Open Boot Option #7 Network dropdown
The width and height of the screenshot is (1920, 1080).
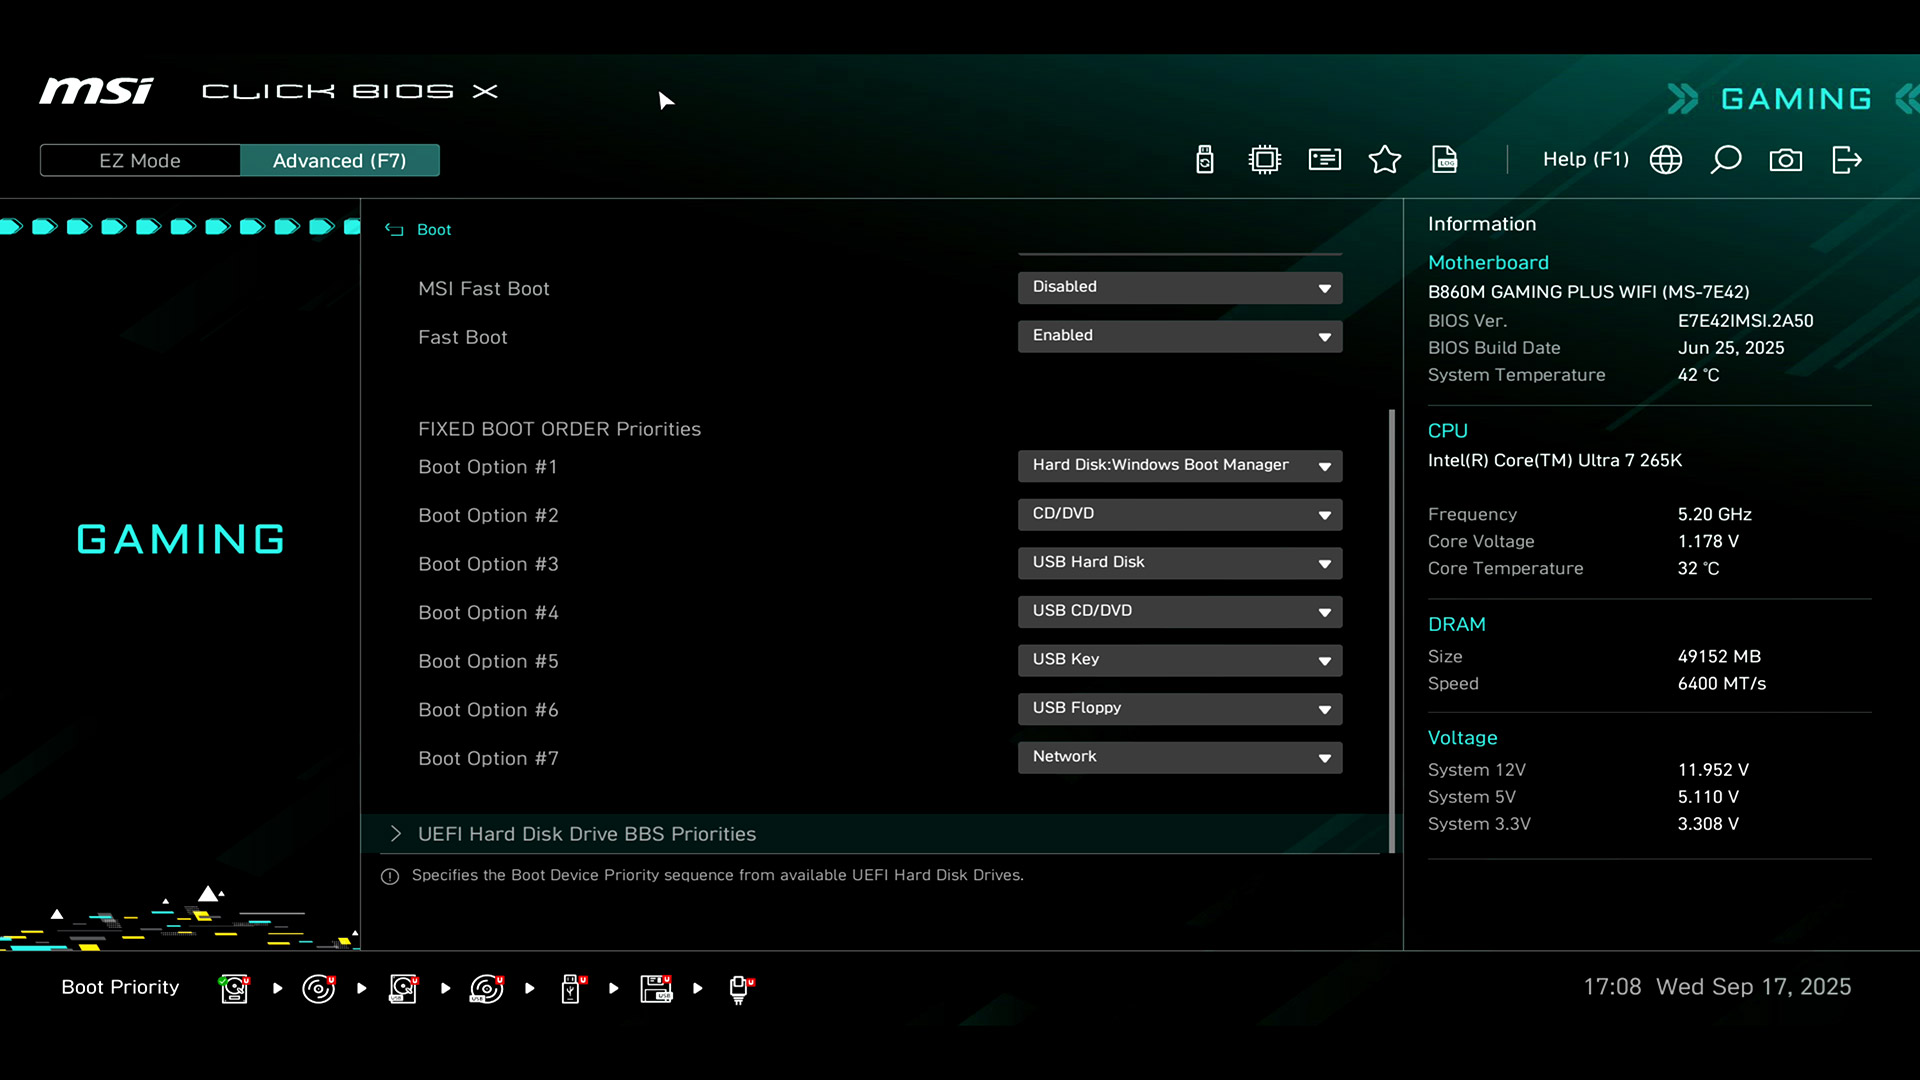coord(1180,757)
